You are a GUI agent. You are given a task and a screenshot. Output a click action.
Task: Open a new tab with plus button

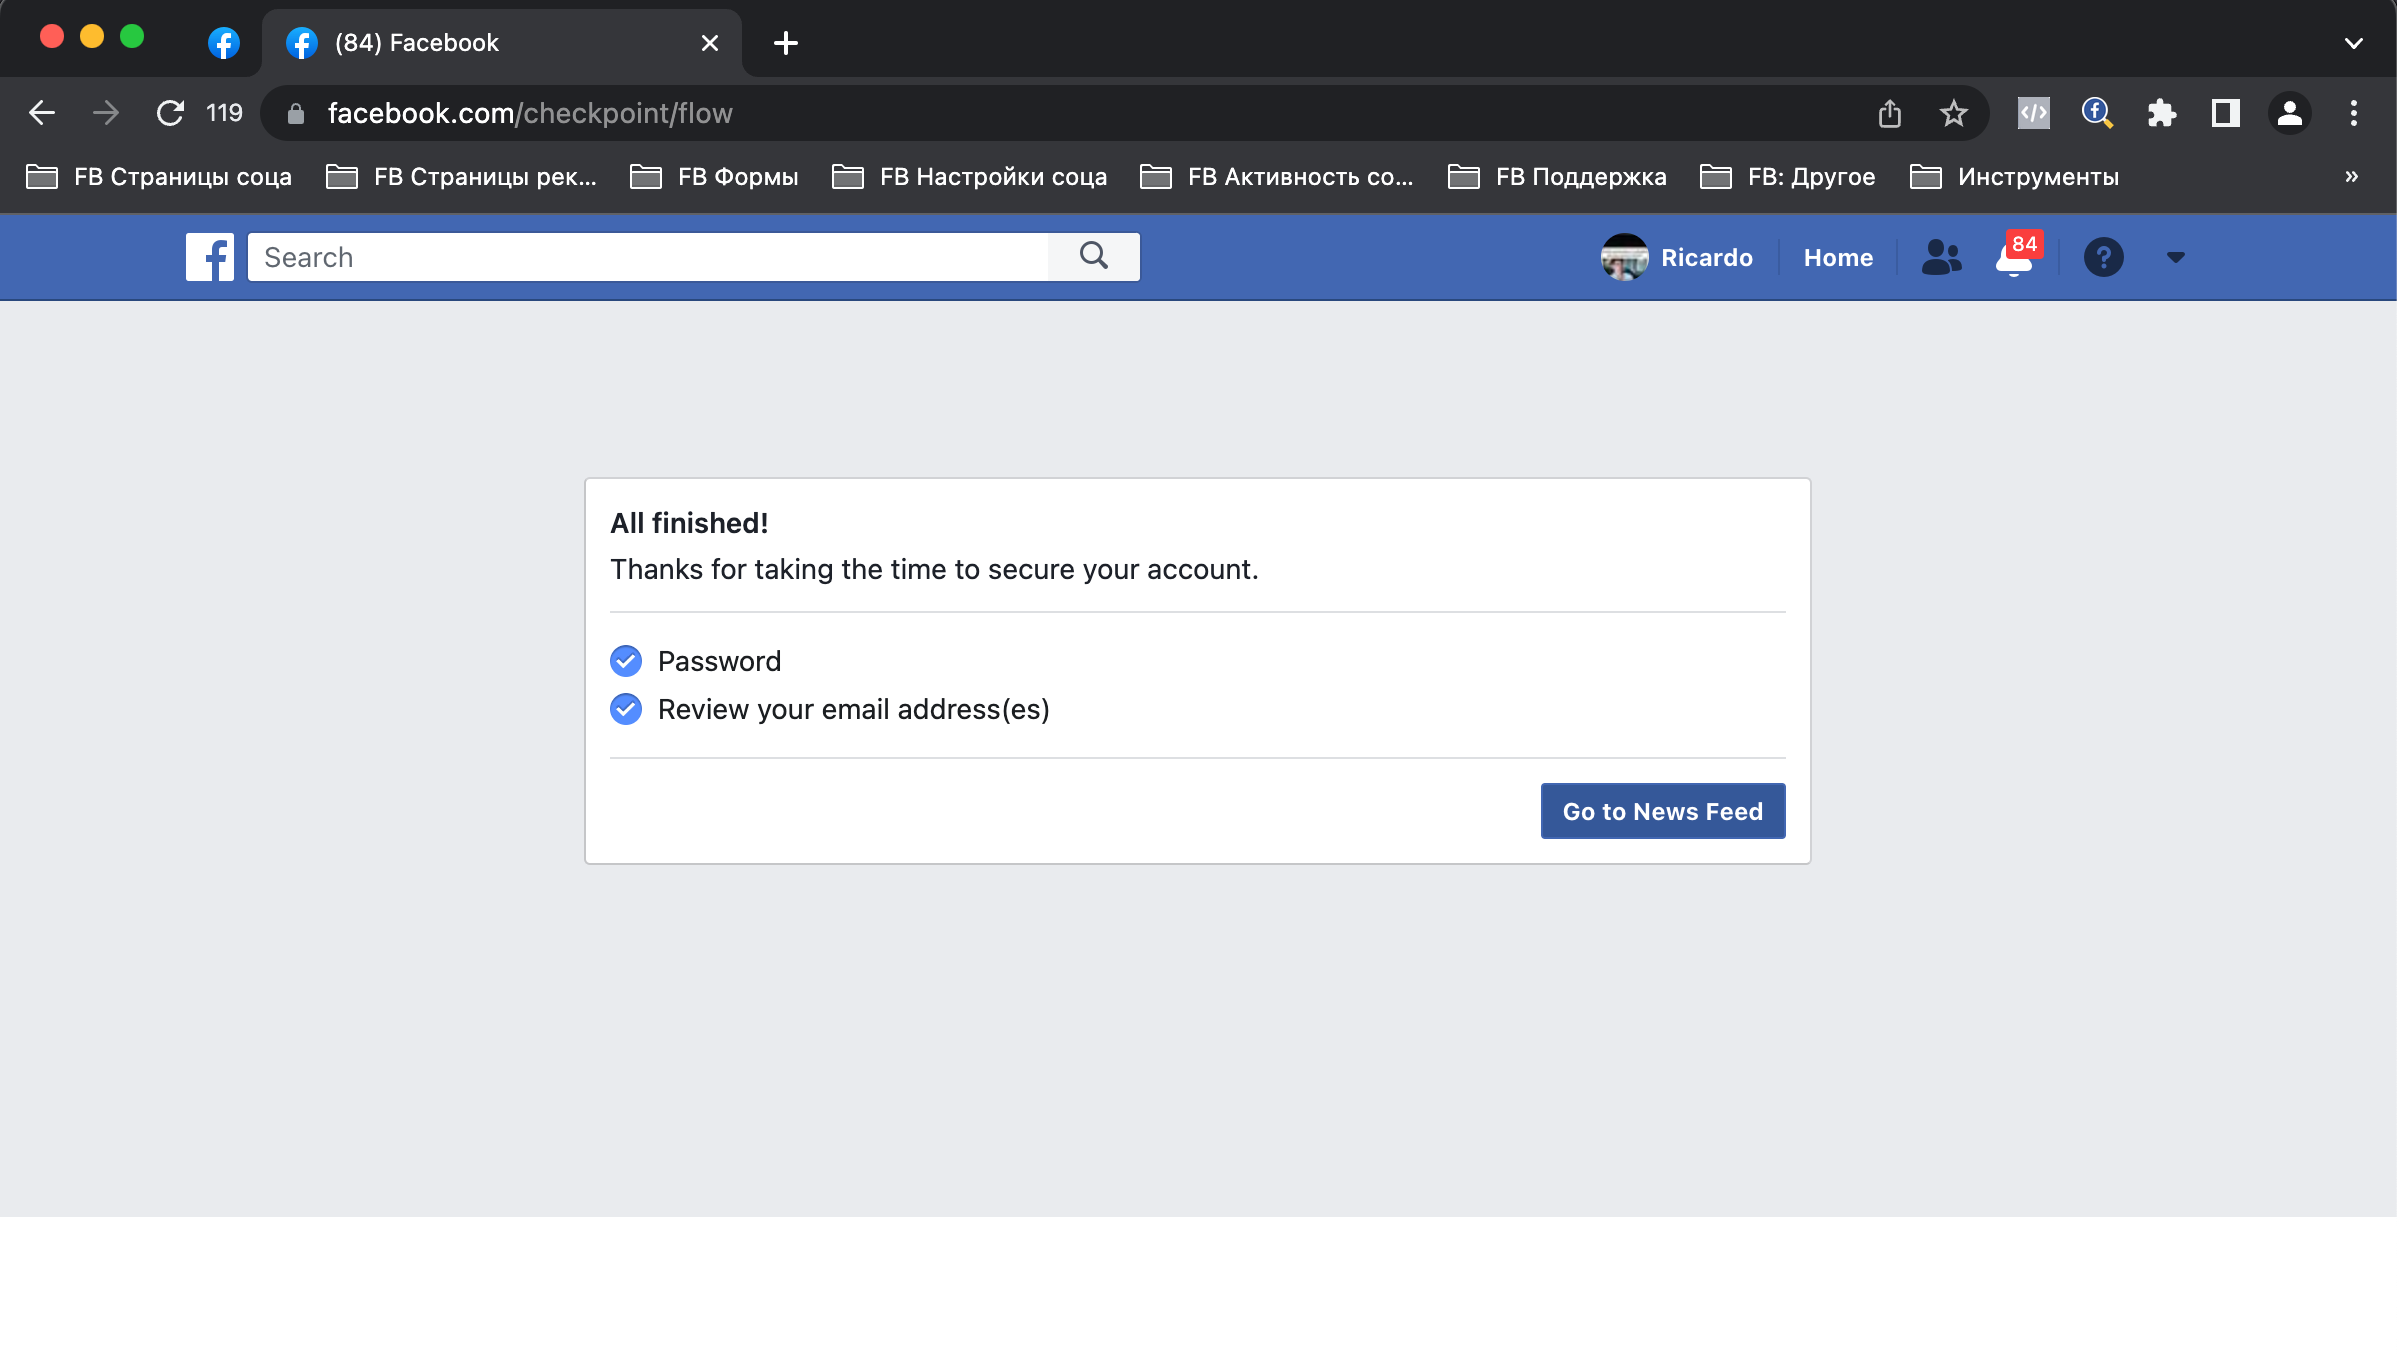tap(786, 43)
